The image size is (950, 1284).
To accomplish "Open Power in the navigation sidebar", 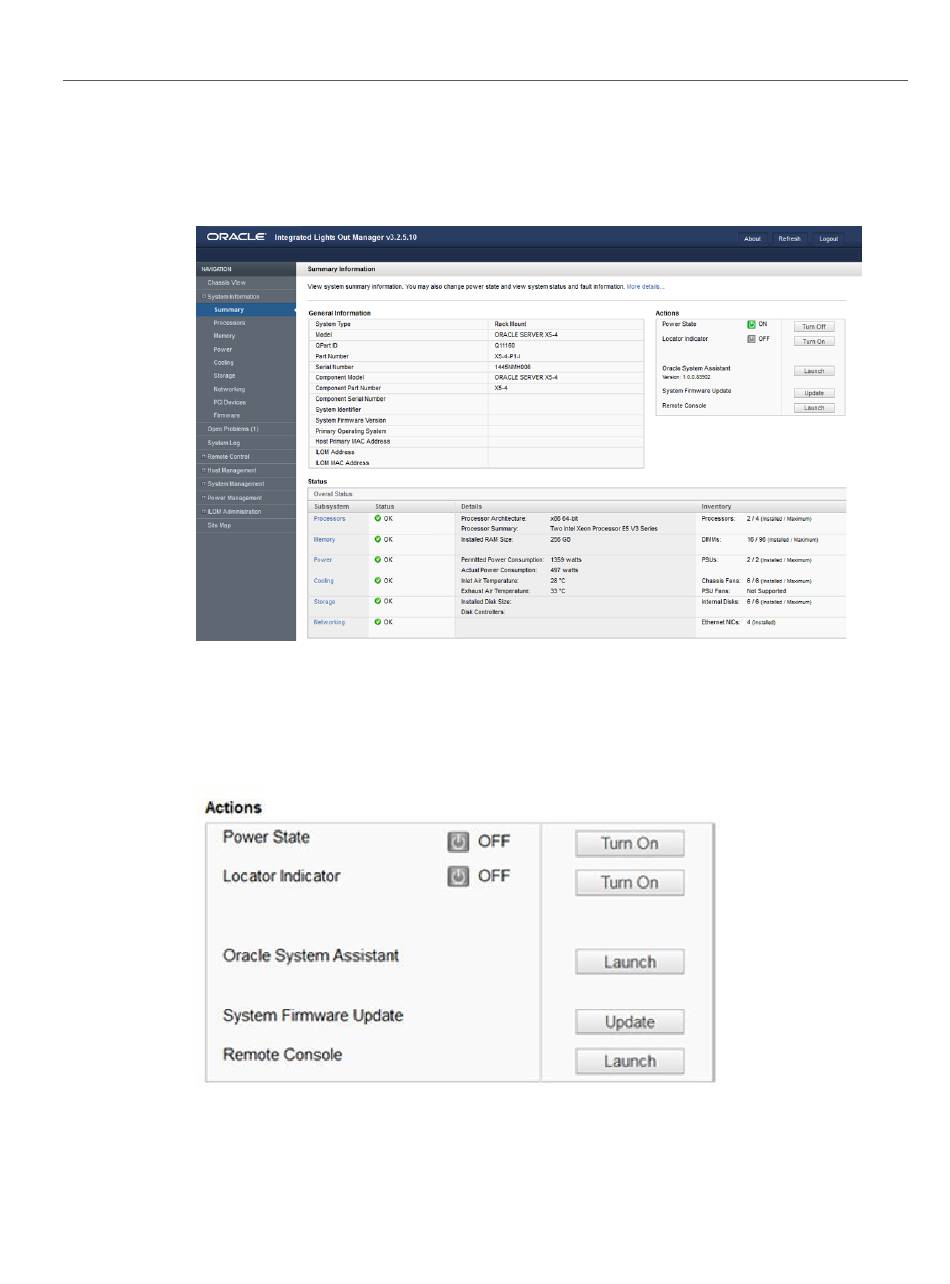I will [x=222, y=350].
